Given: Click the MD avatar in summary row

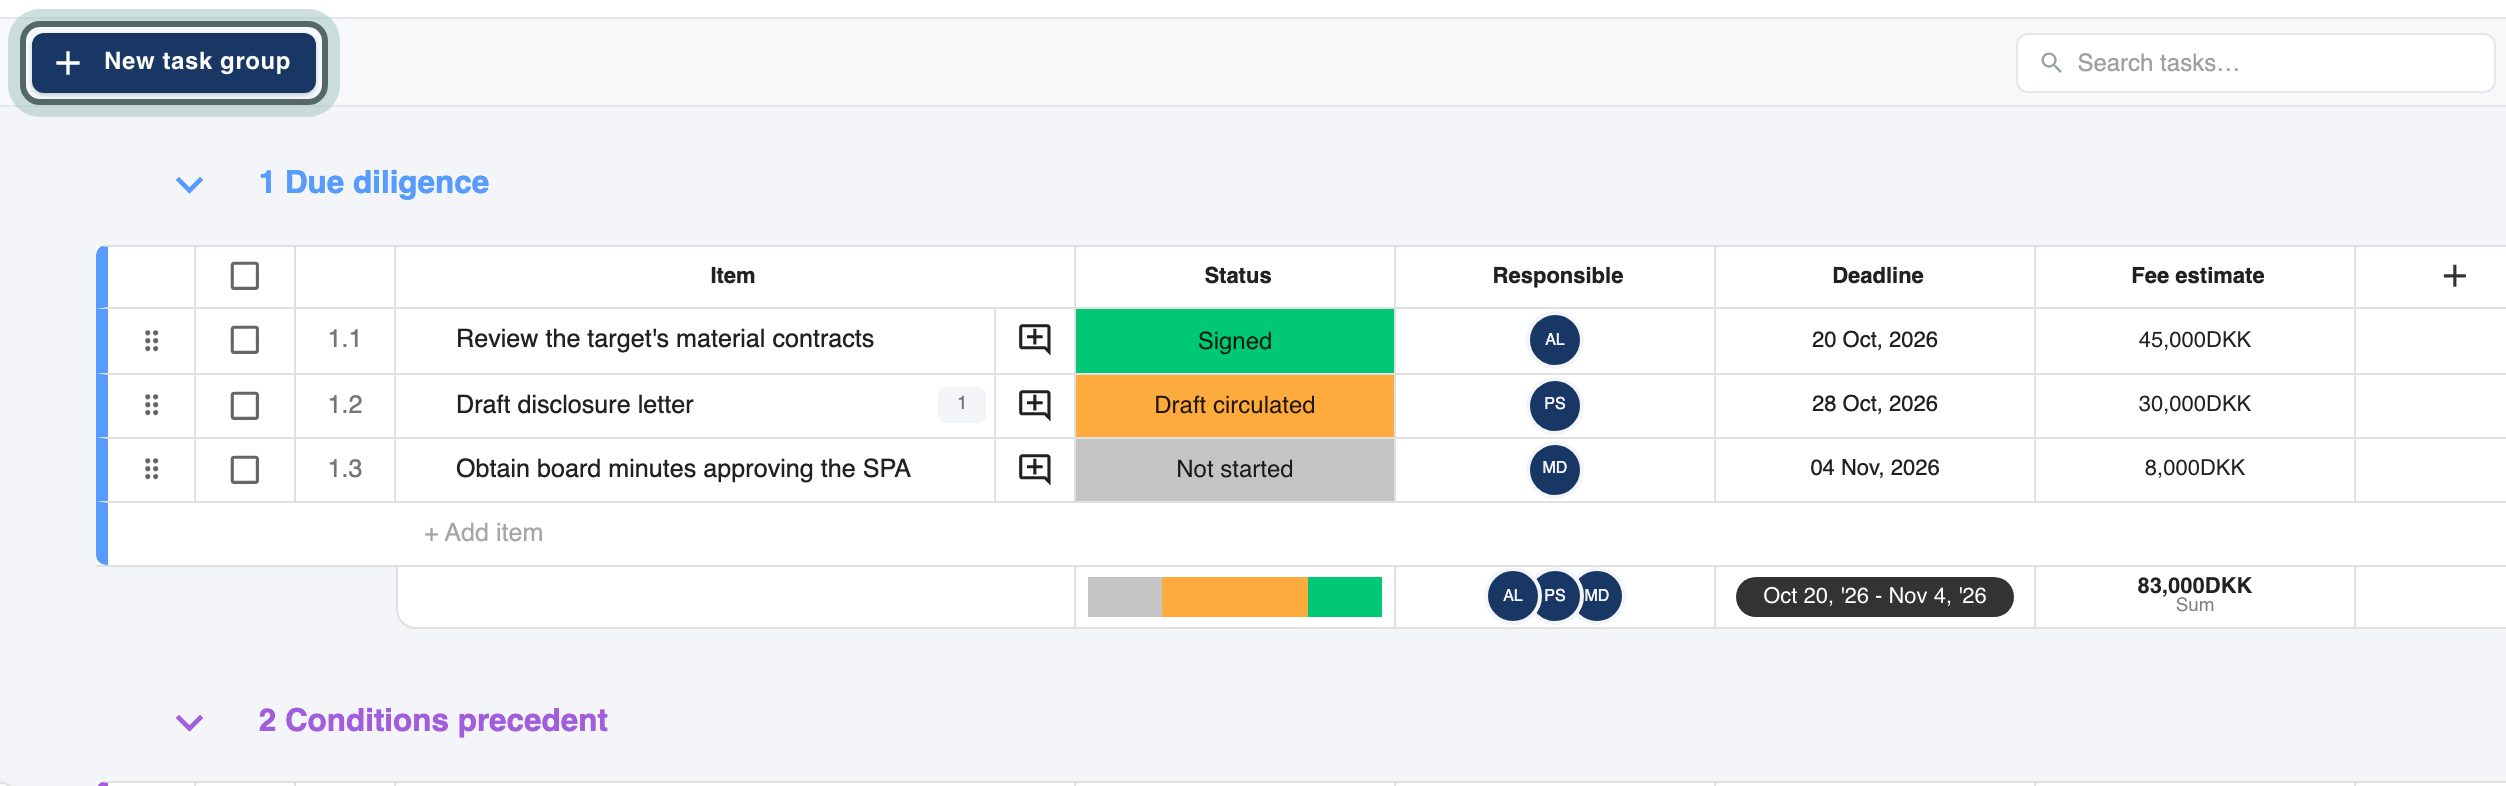Looking at the screenshot, I should coord(1598,596).
